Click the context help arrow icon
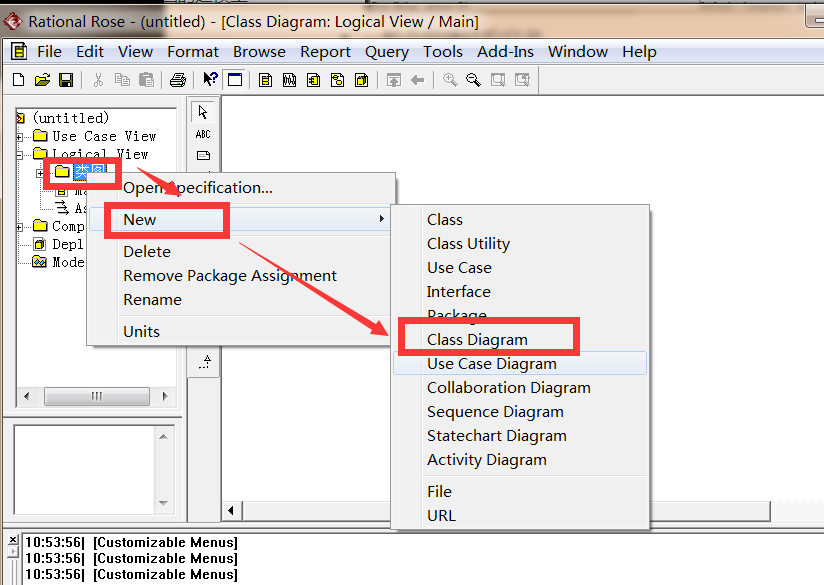 [x=210, y=80]
